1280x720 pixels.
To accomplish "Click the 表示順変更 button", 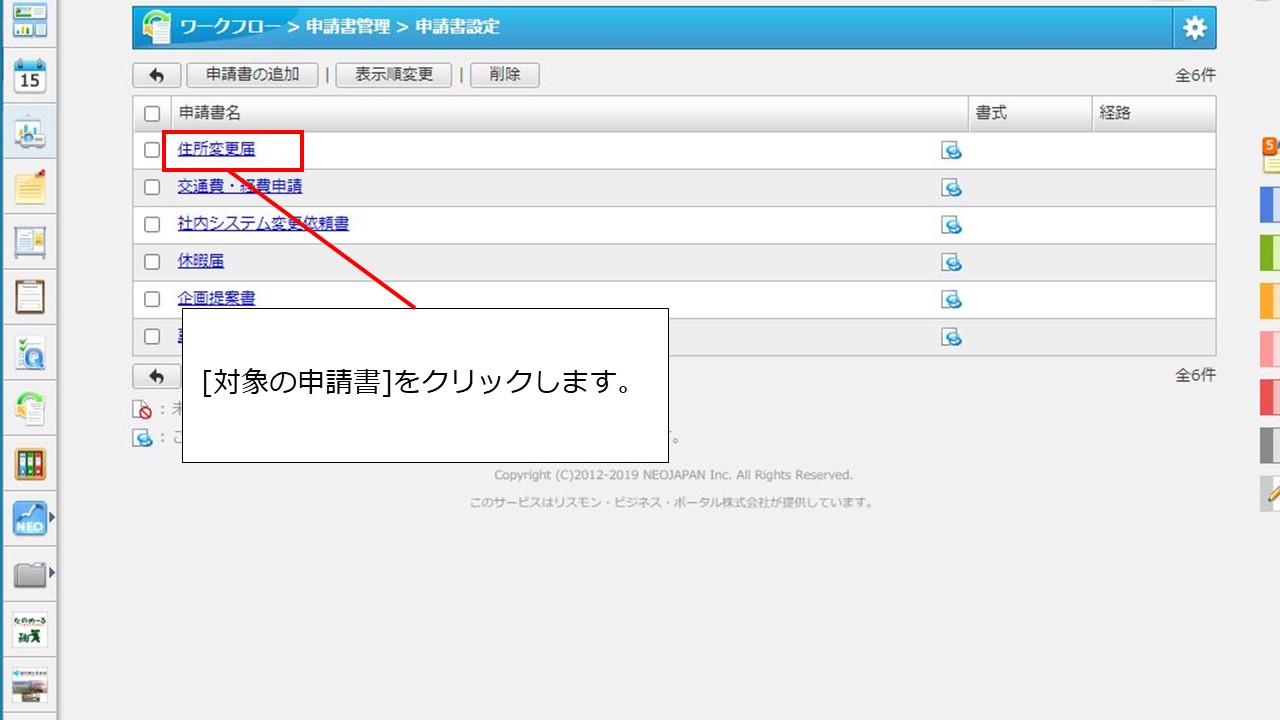I will (394, 75).
